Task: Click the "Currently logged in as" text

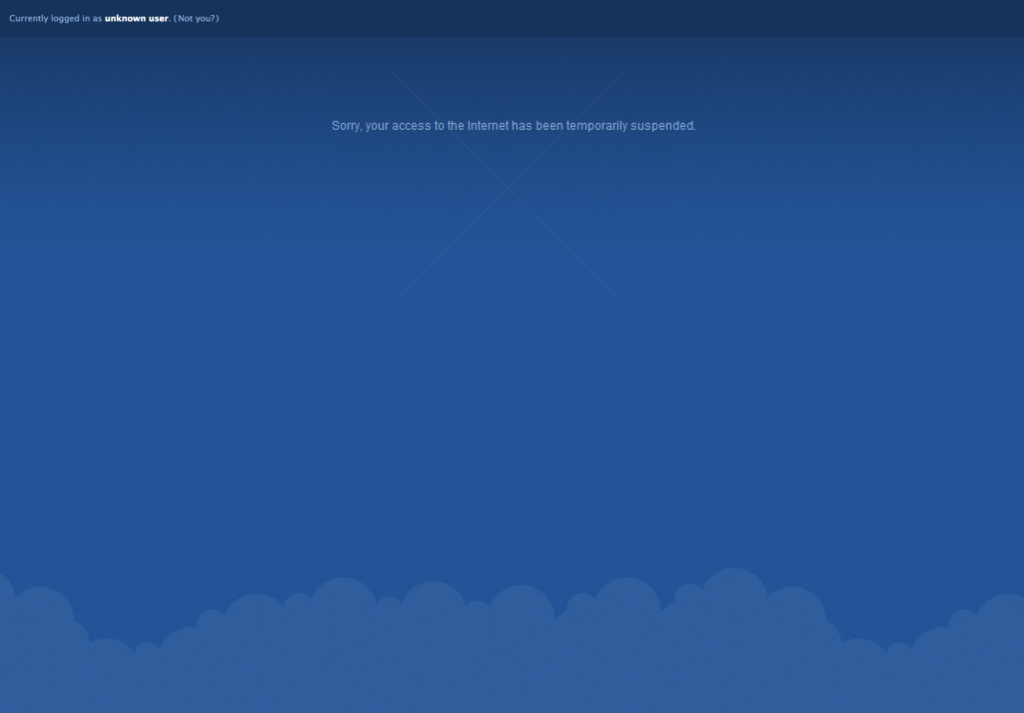Action: (x=56, y=18)
